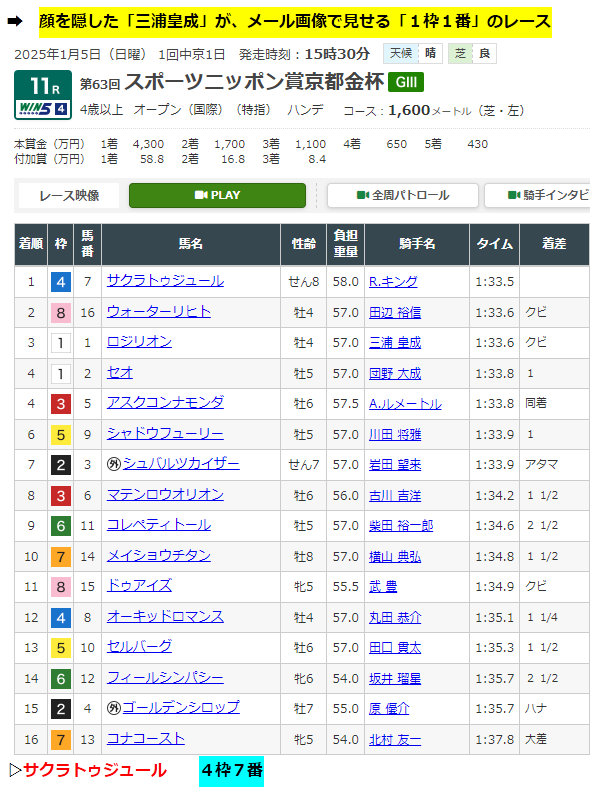Click the green GIII grade badge

[406, 83]
